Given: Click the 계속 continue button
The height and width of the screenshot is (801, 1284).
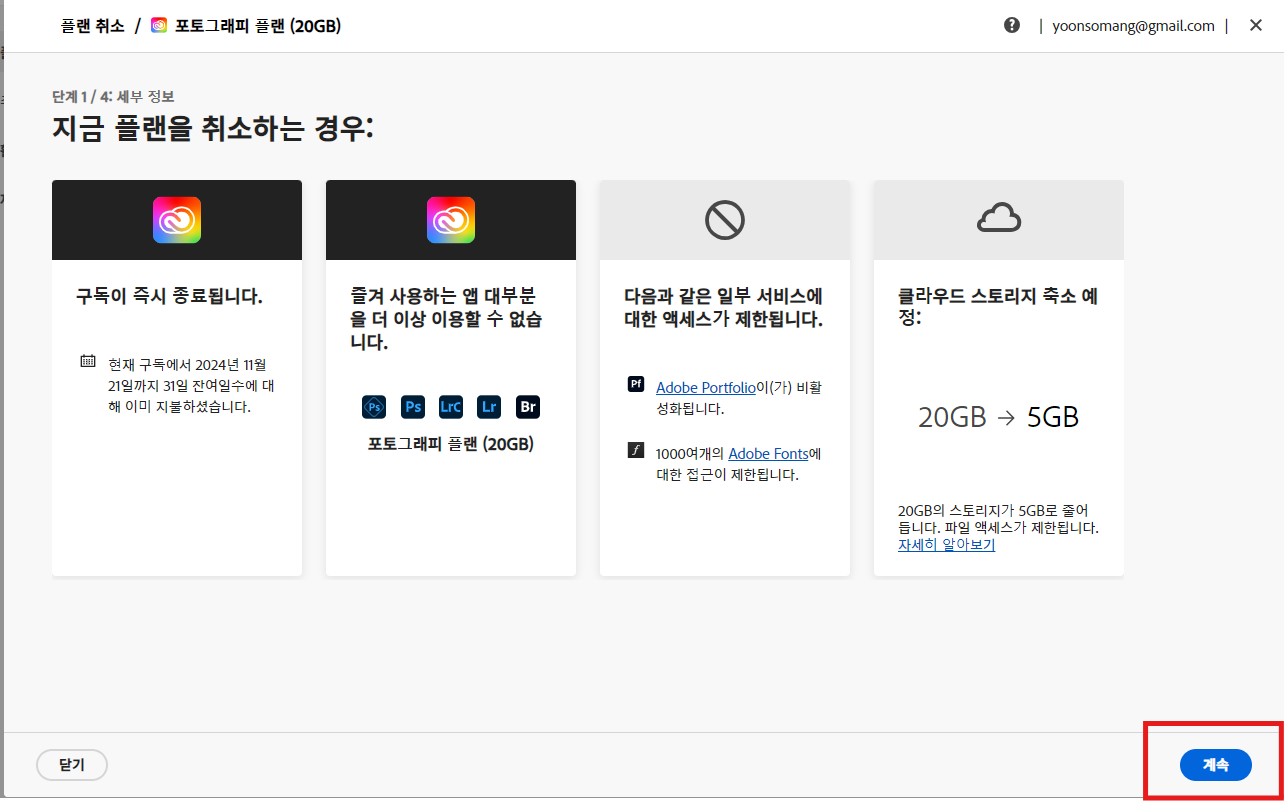Looking at the screenshot, I should (x=1215, y=765).
